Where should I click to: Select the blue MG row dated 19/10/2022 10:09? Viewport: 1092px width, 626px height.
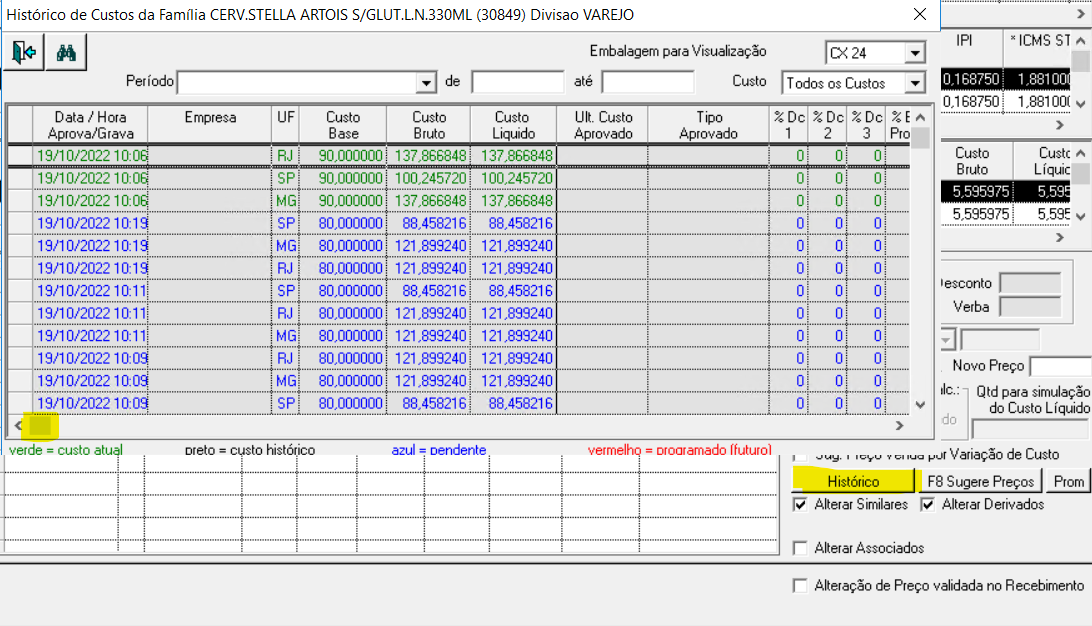459,381
